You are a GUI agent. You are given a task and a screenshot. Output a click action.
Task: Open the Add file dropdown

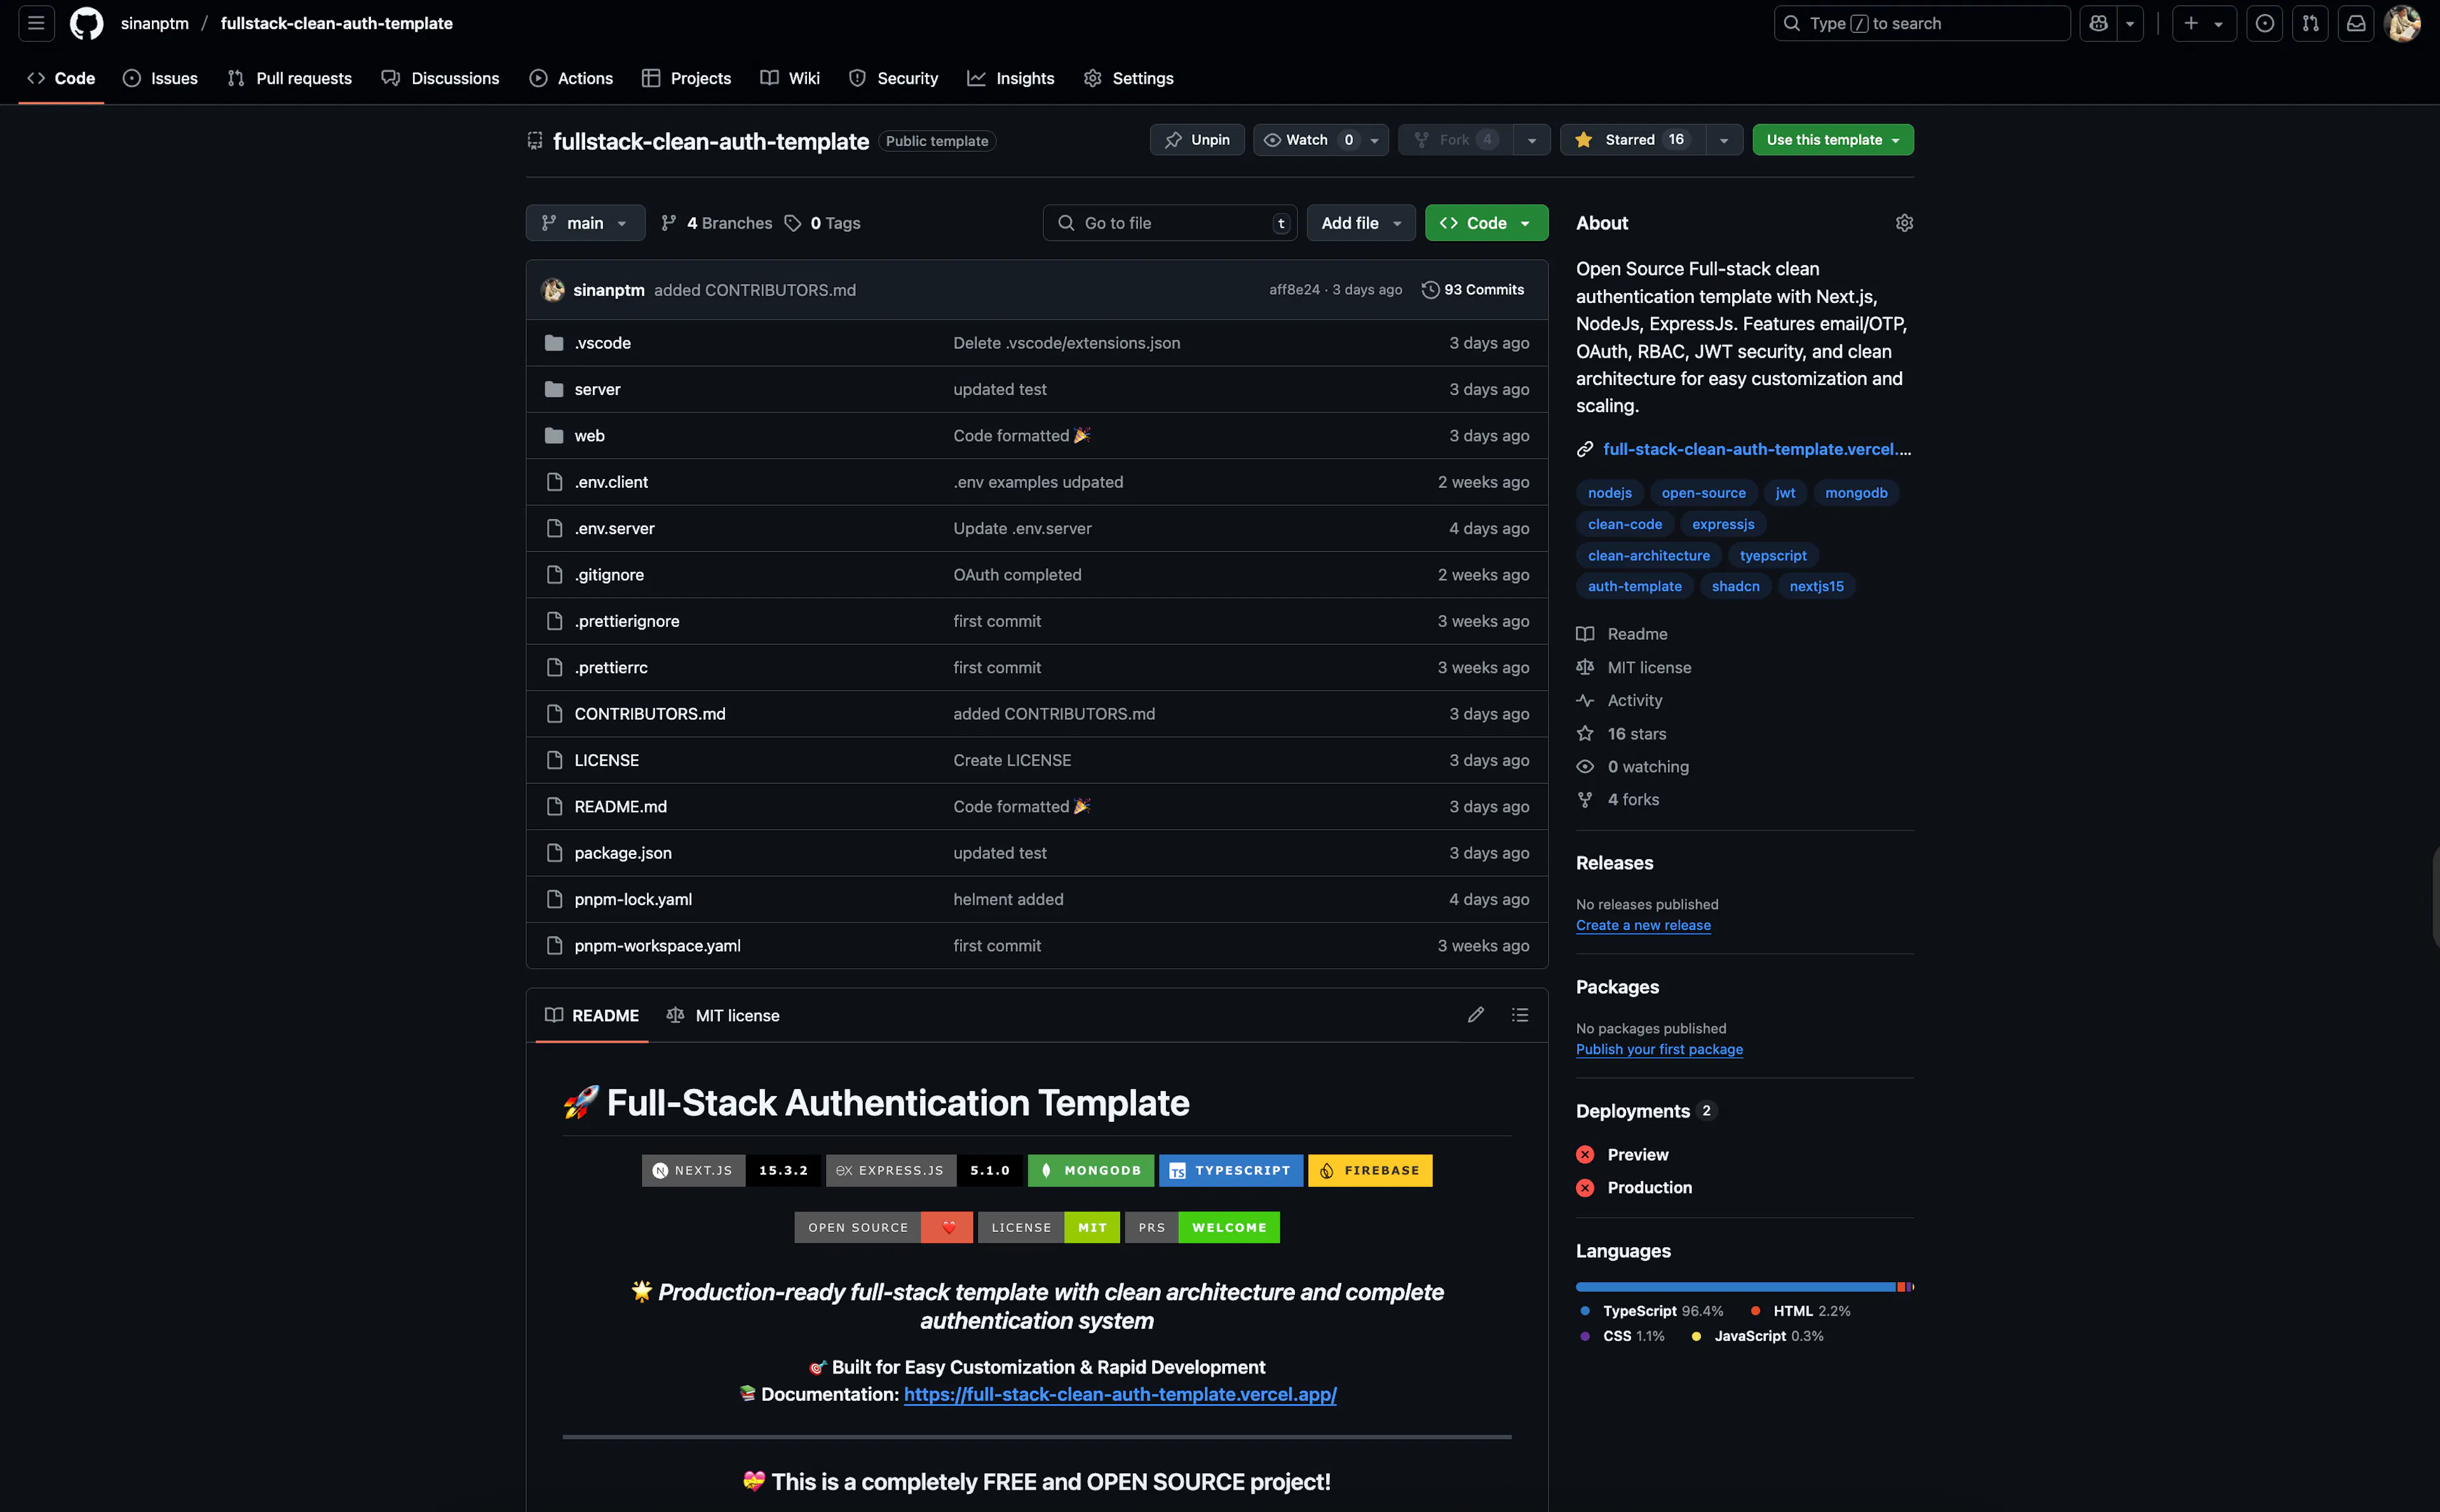click(1361, 223)
